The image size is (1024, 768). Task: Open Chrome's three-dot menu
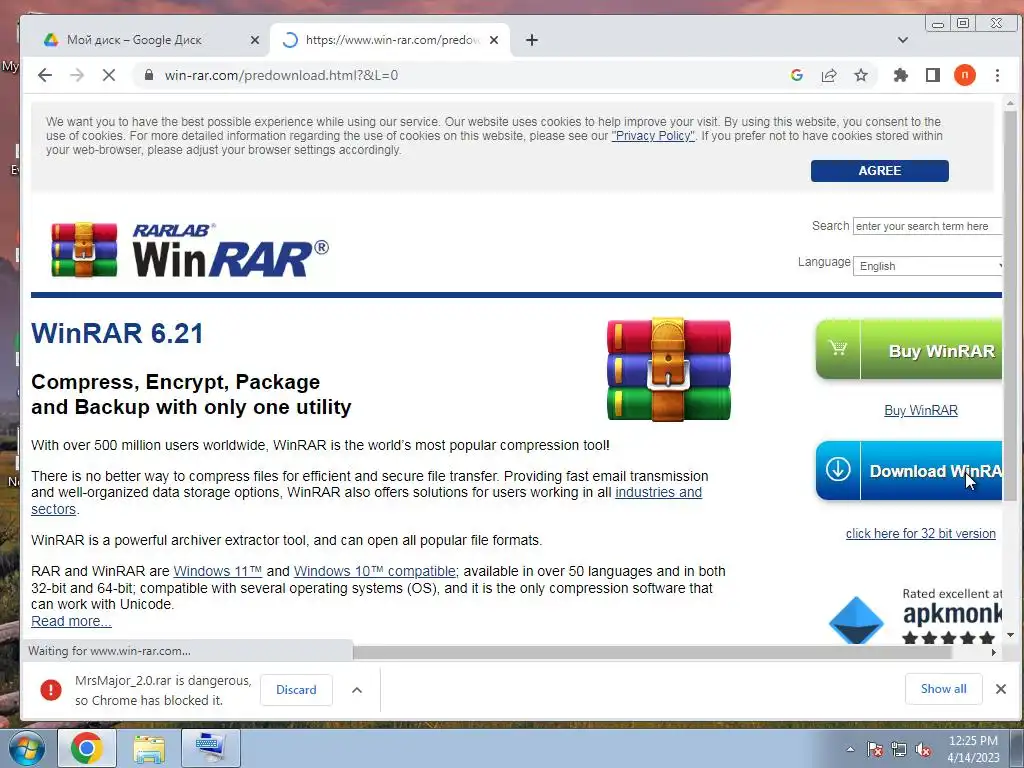tap(997, 75)
